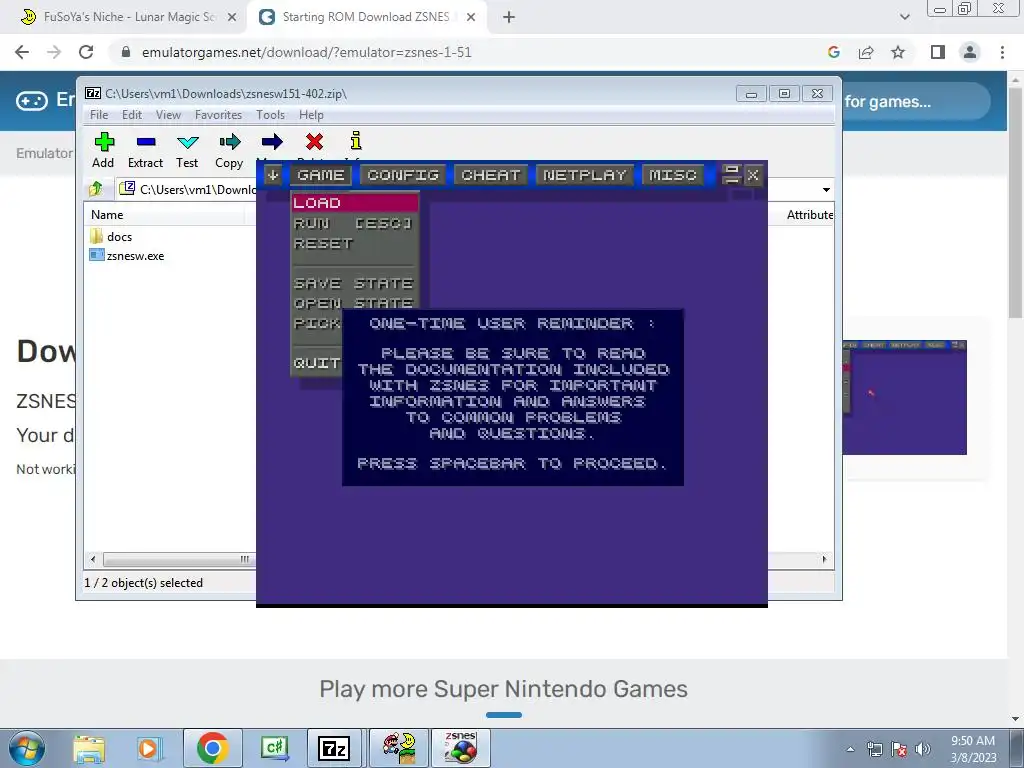This screenshot has height=768, width=1024.
Task: Click the 7-Zip scrollbar right arrow
Action: (x=824, y=559)
